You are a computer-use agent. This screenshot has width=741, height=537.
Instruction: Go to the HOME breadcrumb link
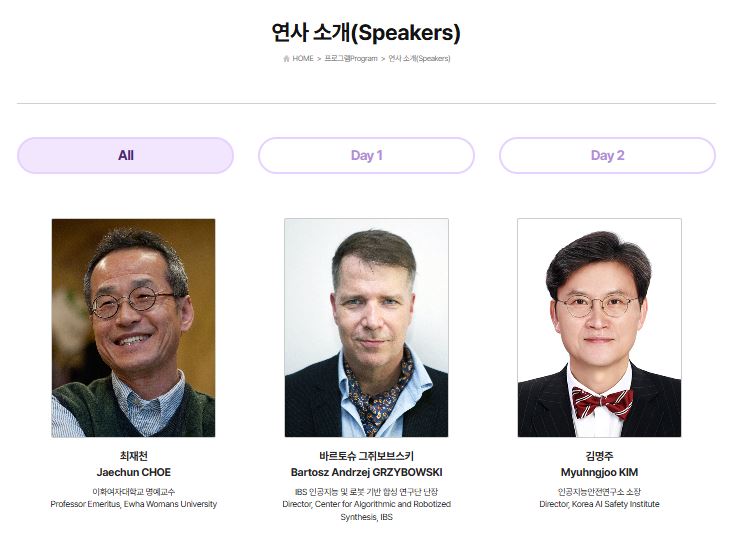(x=303, y=59)
